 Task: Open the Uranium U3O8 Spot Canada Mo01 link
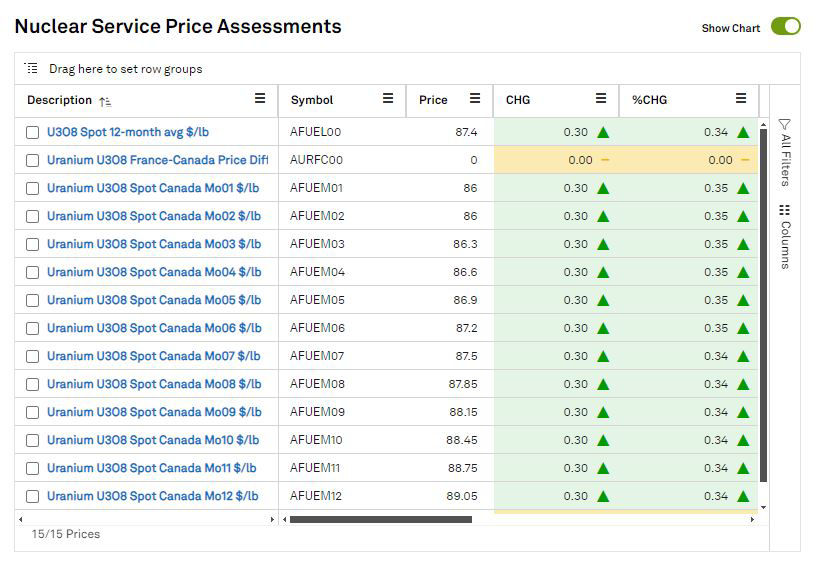pyautogui.click(x=153, y=188)
